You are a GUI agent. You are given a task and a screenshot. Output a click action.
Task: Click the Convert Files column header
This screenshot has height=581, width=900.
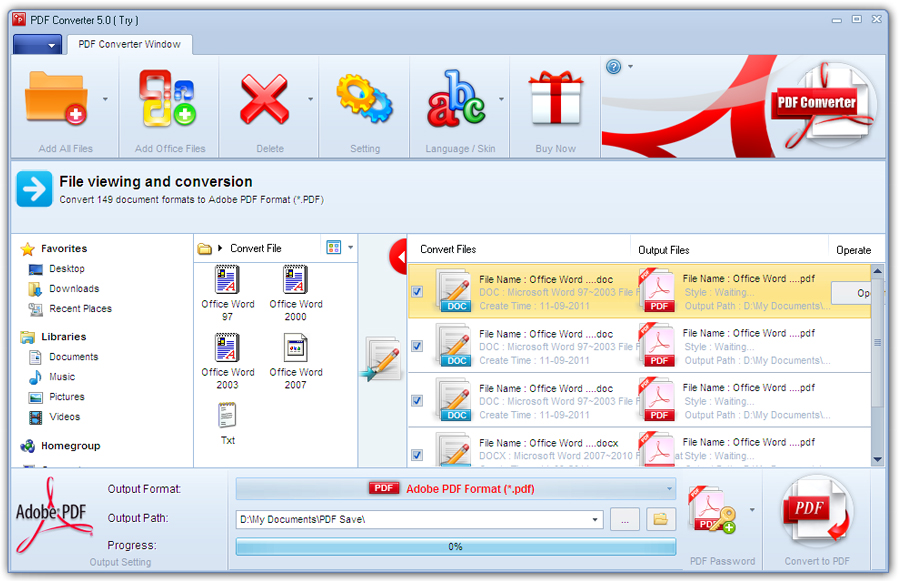448,250
